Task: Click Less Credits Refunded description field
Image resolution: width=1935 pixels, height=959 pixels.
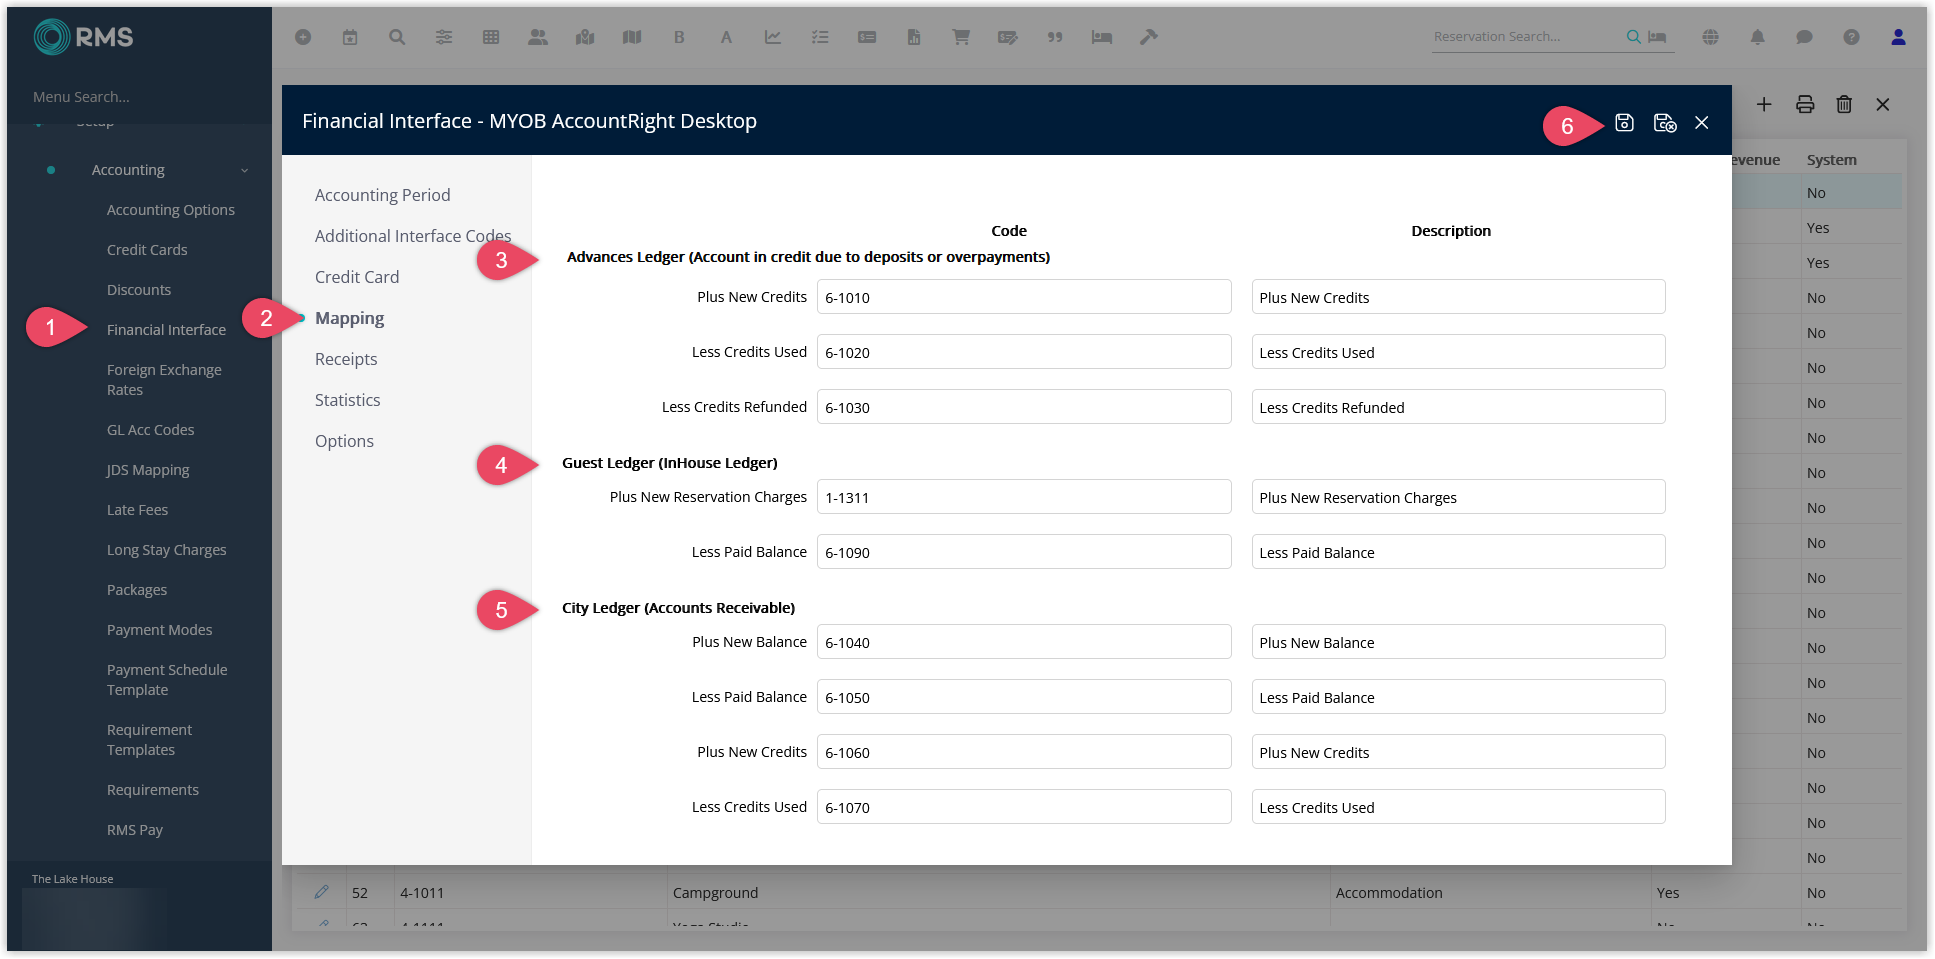Action: [x=1458, y=407]
